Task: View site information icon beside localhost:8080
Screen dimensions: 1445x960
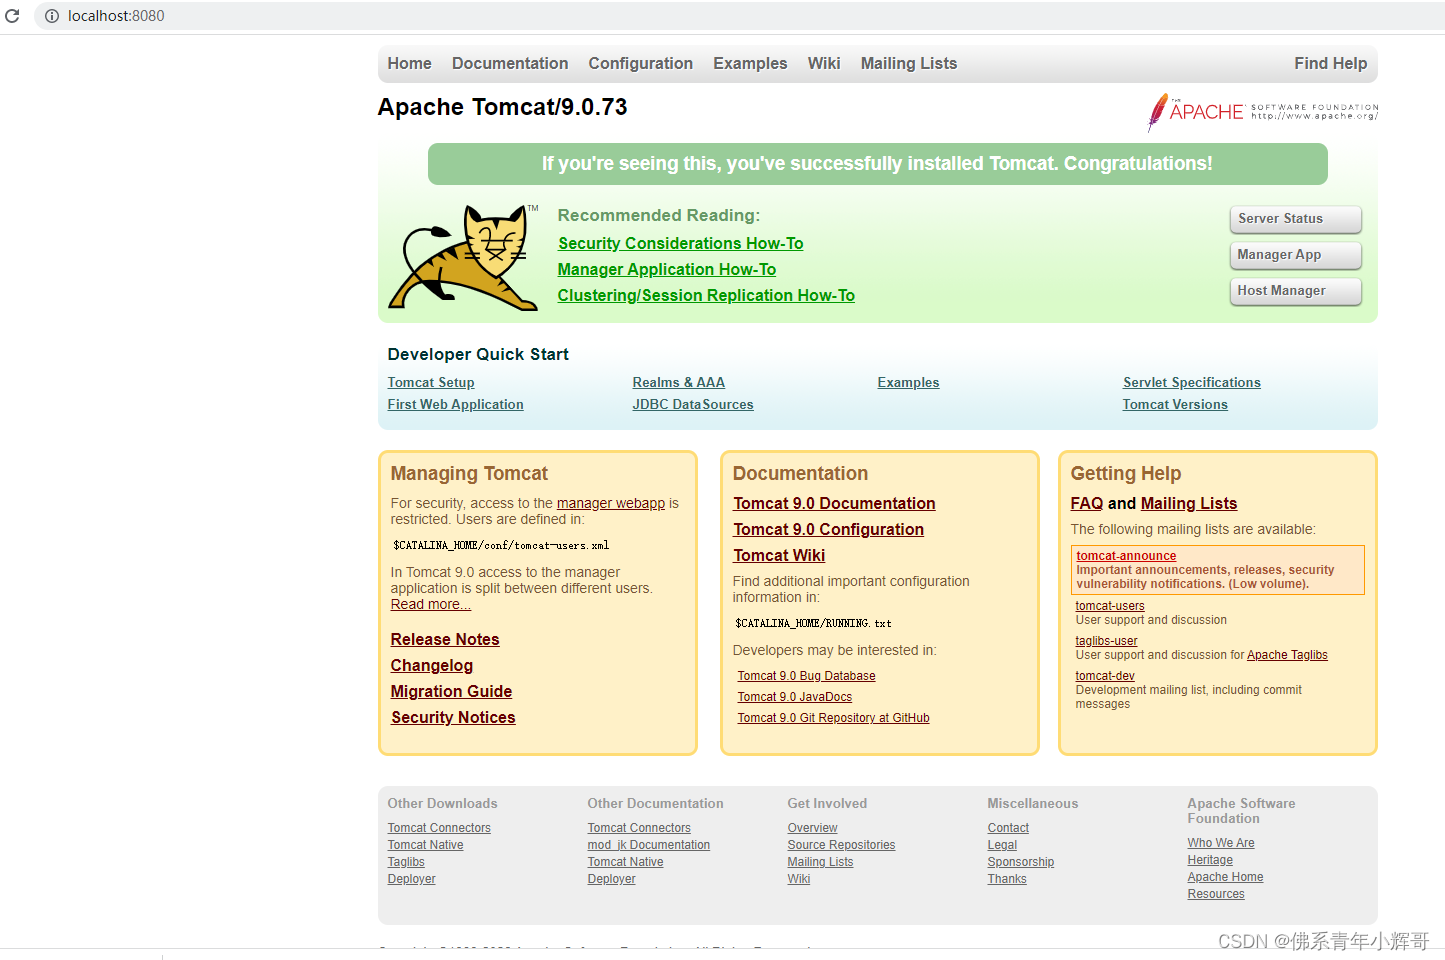Action: (52, 16)
